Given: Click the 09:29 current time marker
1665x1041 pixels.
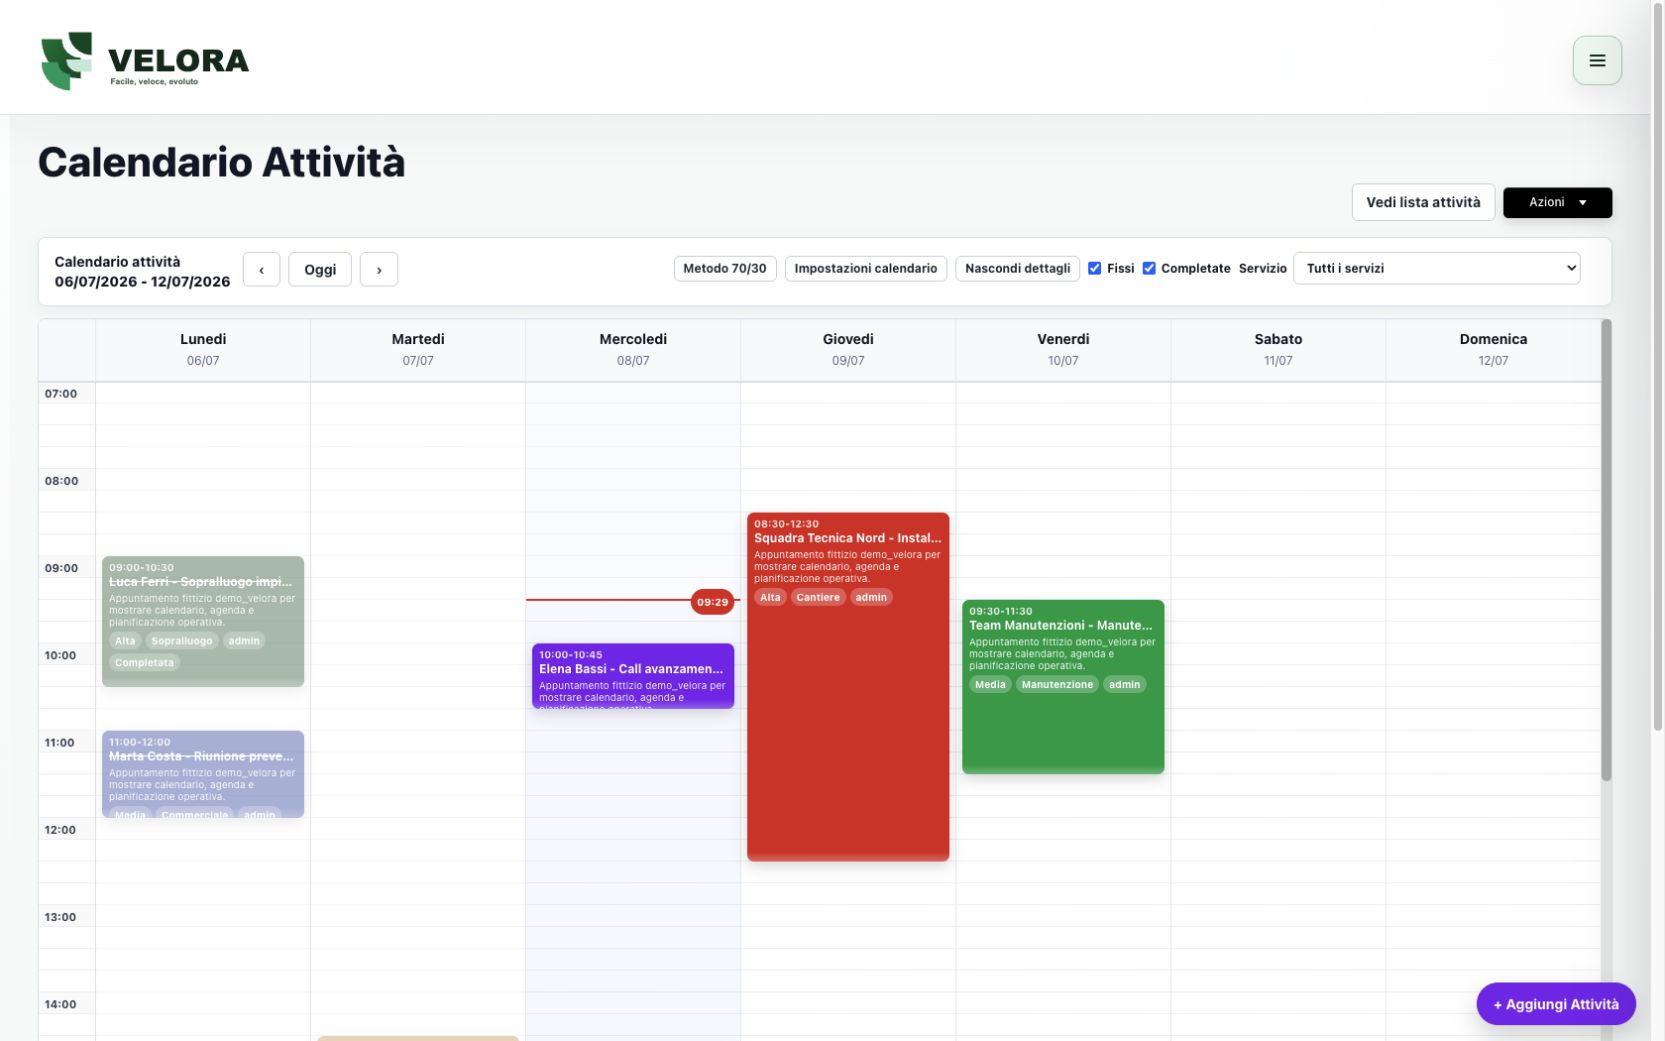Looking at the screenshot, I should point(713,602).
